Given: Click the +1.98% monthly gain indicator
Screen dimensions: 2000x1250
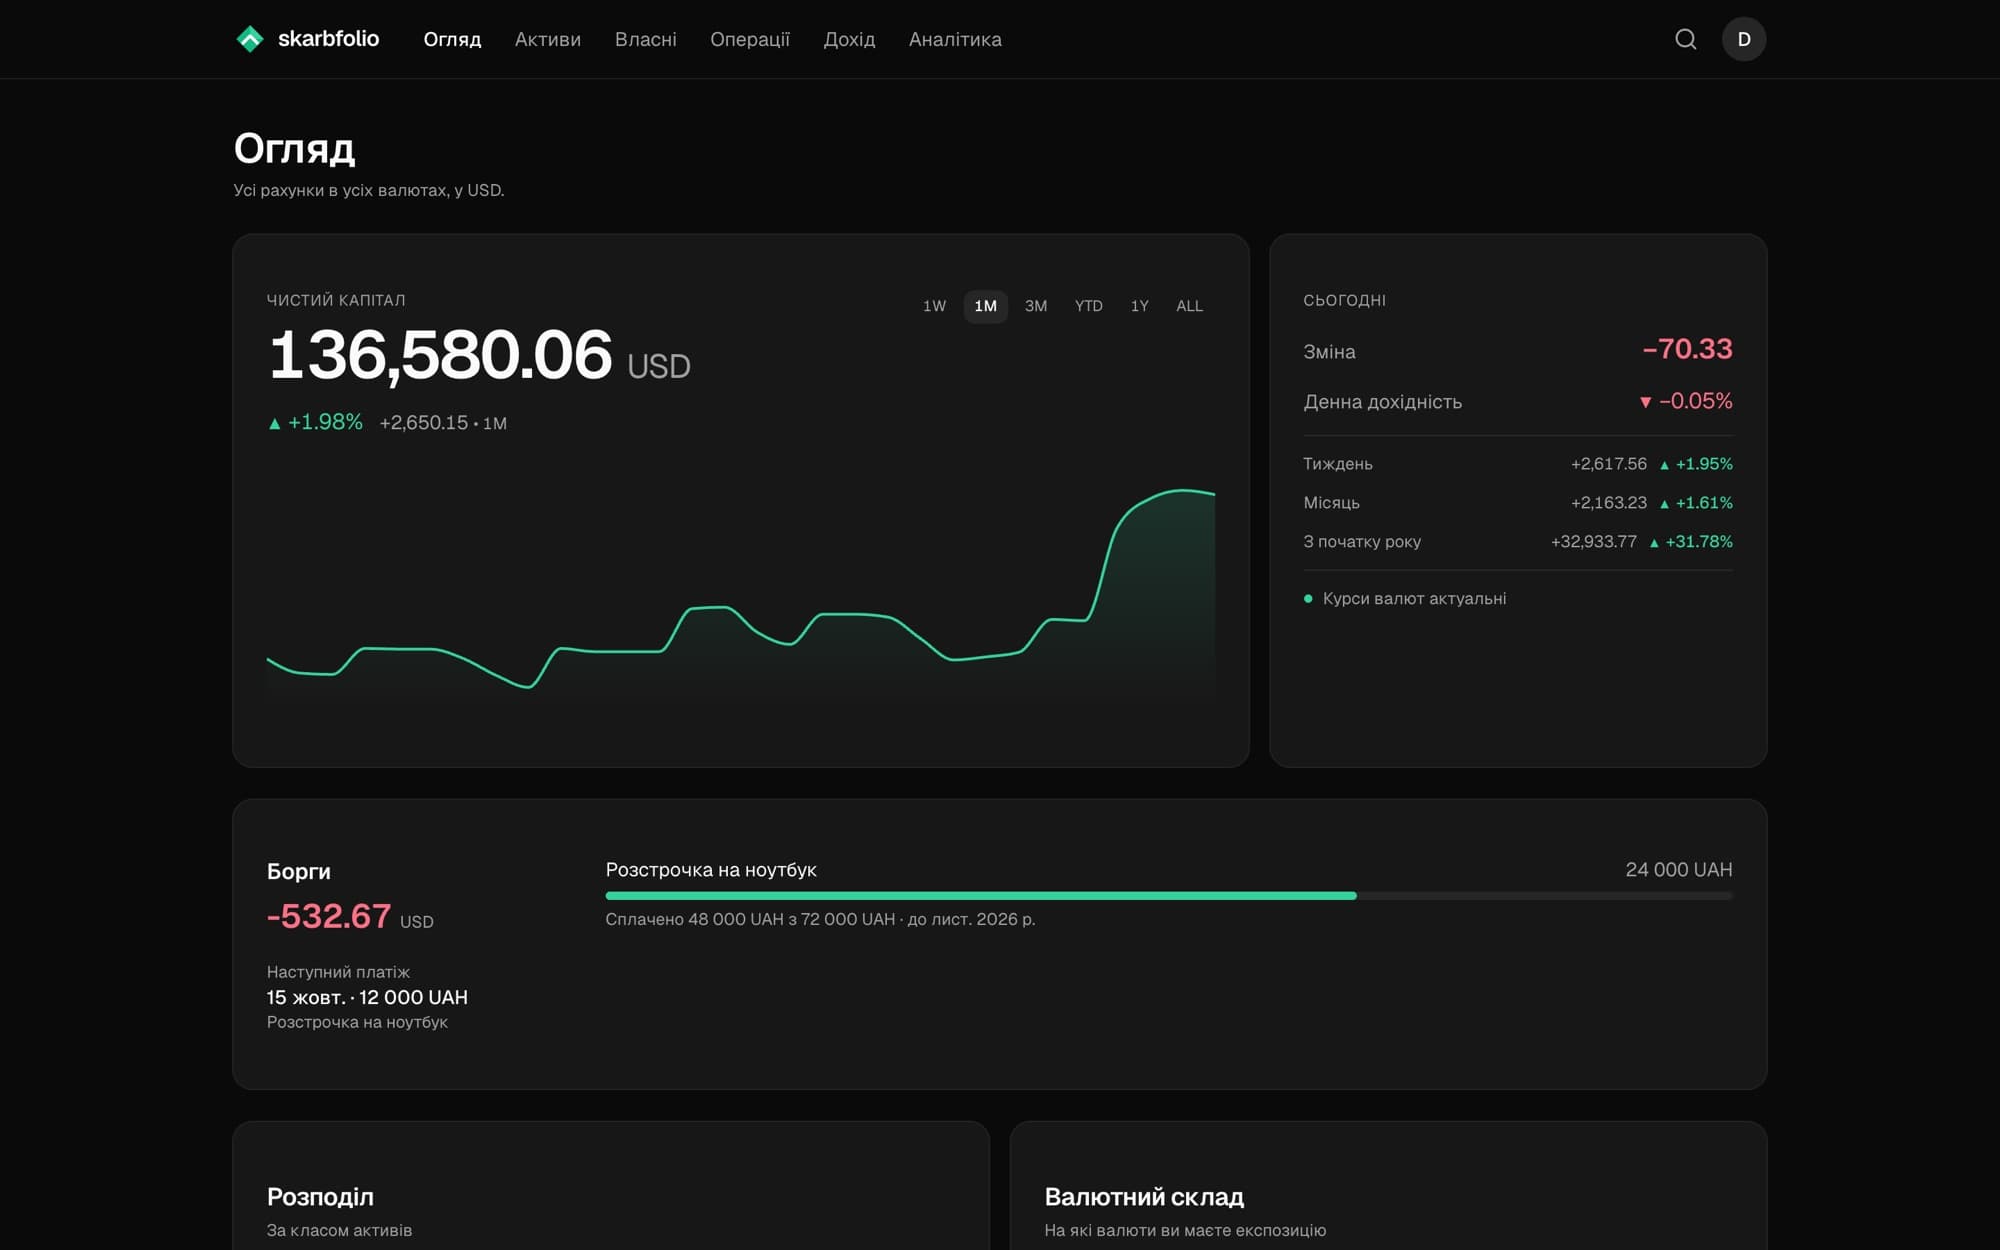Looking at the screenshot, I should [x=315, y=422].
